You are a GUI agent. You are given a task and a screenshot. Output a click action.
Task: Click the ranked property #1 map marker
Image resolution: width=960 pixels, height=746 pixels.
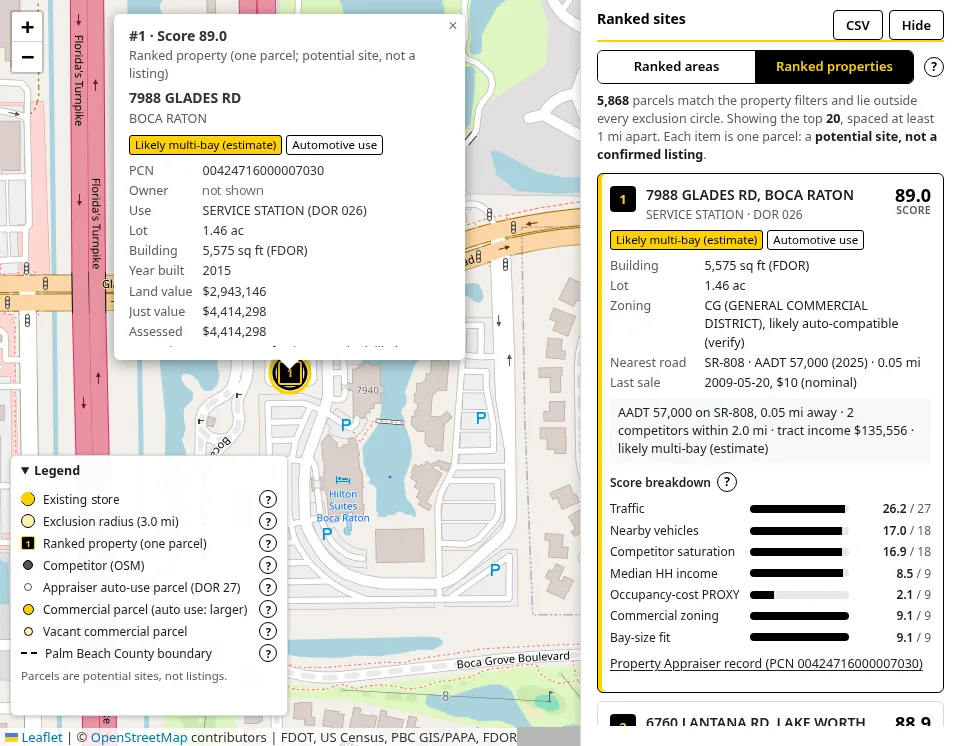[289, 372]
